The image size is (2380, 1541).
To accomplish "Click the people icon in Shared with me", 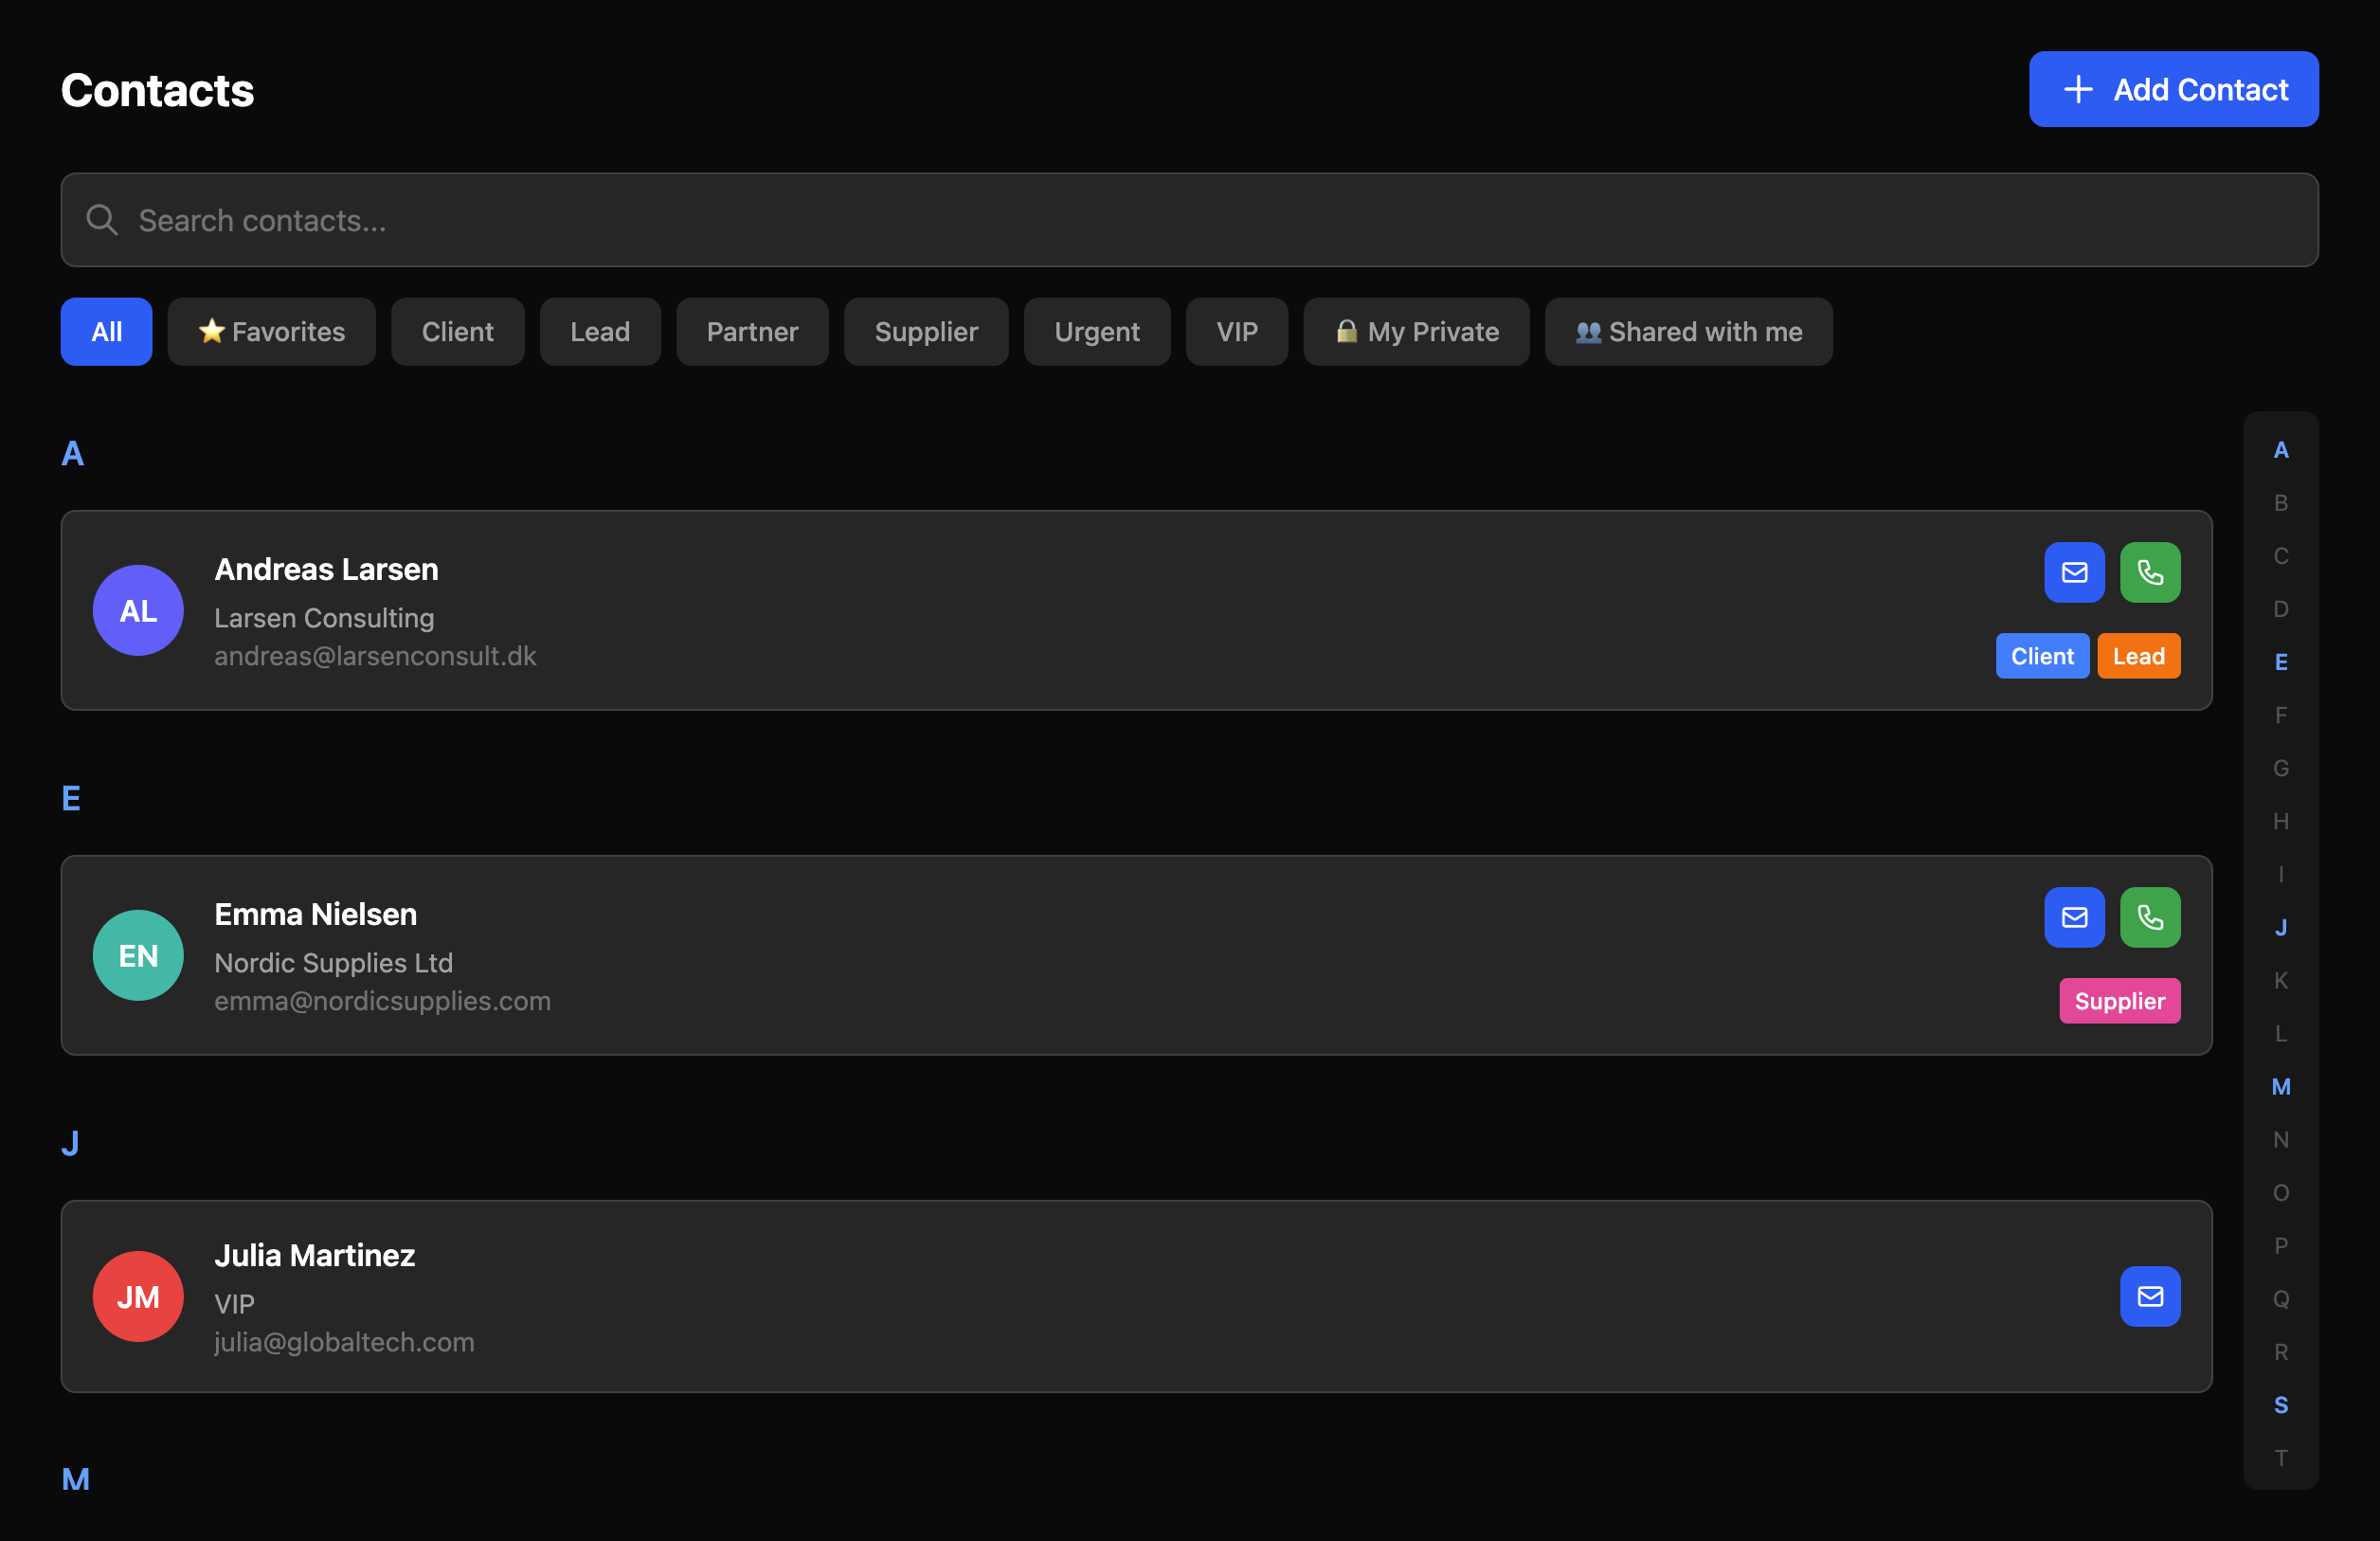I will pyautogui.click(x=1590, y=331).
